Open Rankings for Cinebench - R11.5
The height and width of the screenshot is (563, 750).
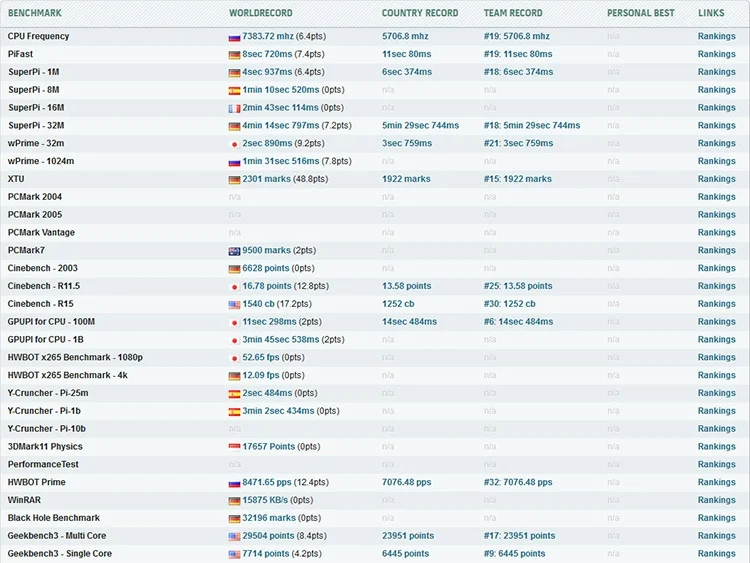(717, 286)
